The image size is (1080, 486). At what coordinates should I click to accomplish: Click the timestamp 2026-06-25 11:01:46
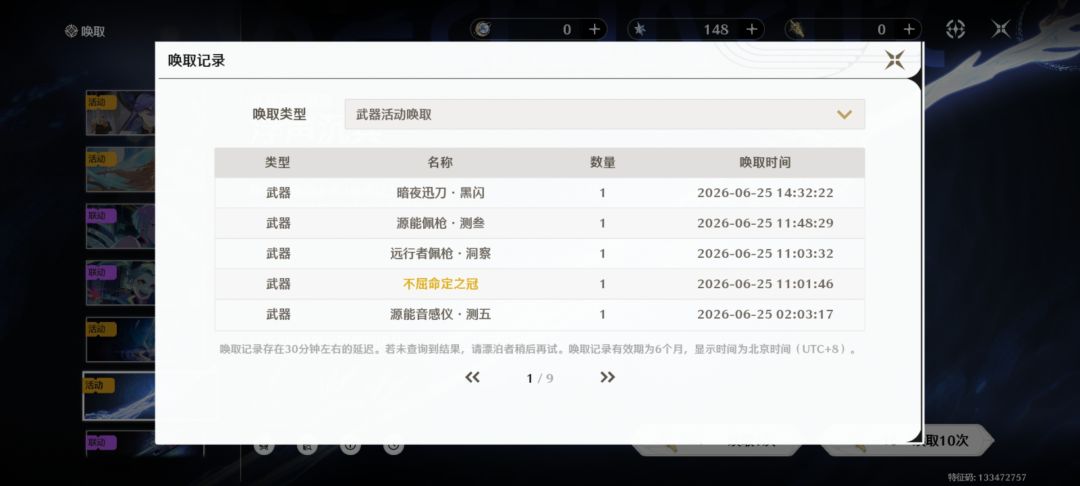(x=765, y=284)
